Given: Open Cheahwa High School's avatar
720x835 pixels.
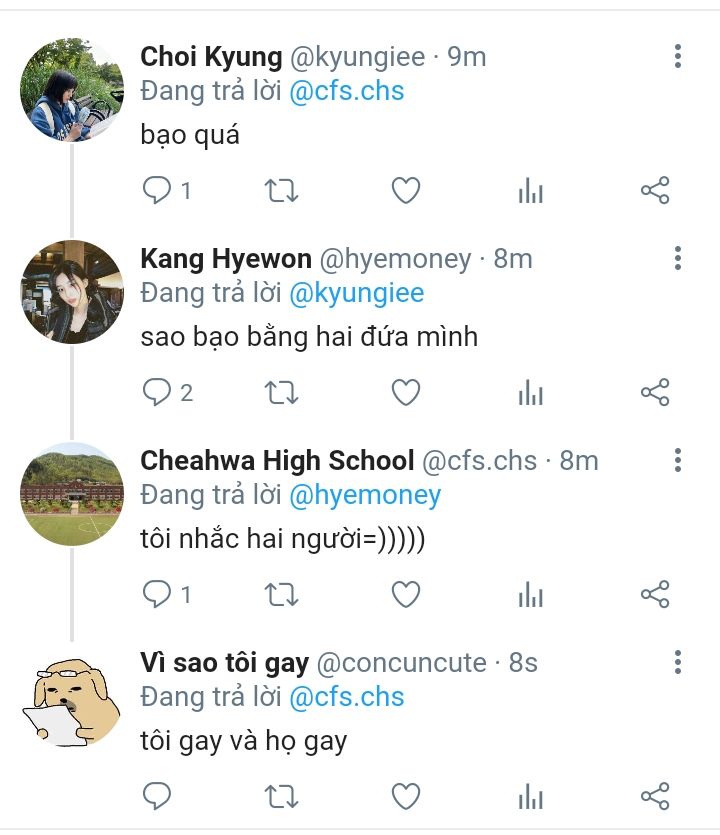Looking at the screenshot, I should coord(72,494).
